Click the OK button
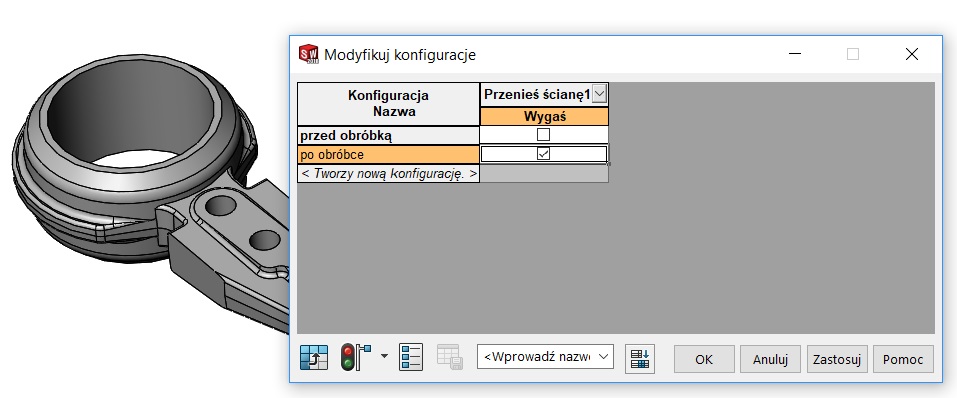The width and height of the screenshot is (957, 398). click(704, 359)
